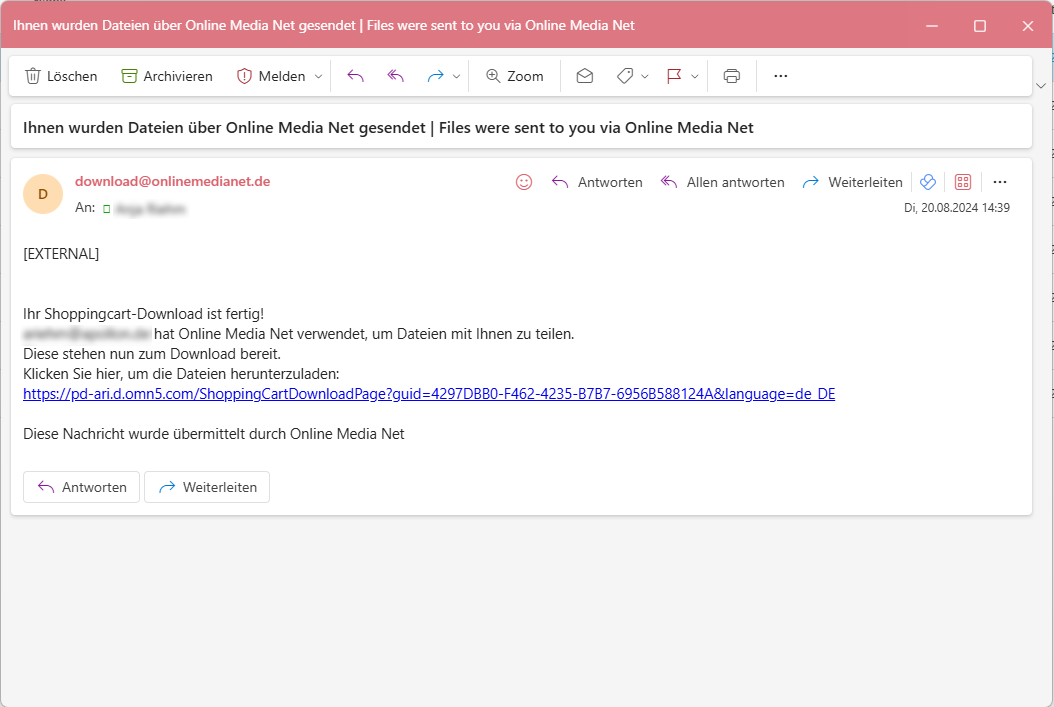This screenshot has height=707, width=1054.
Task: Select the sender address download@onlinemedianet.de
Action: 172,183
